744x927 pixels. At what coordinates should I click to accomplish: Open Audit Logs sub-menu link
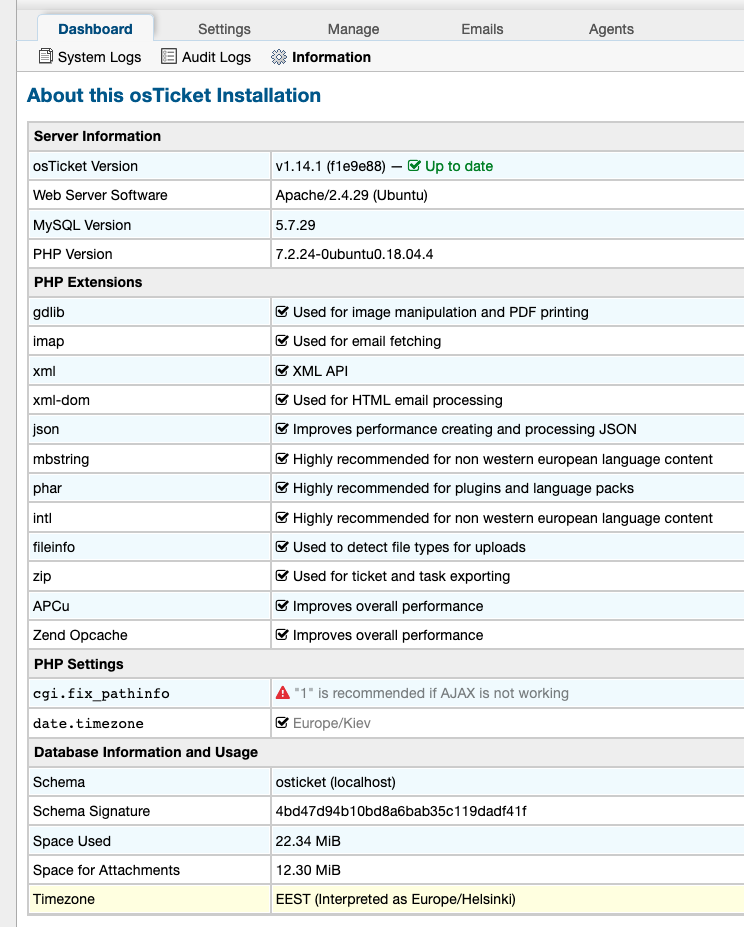point(206,57)
